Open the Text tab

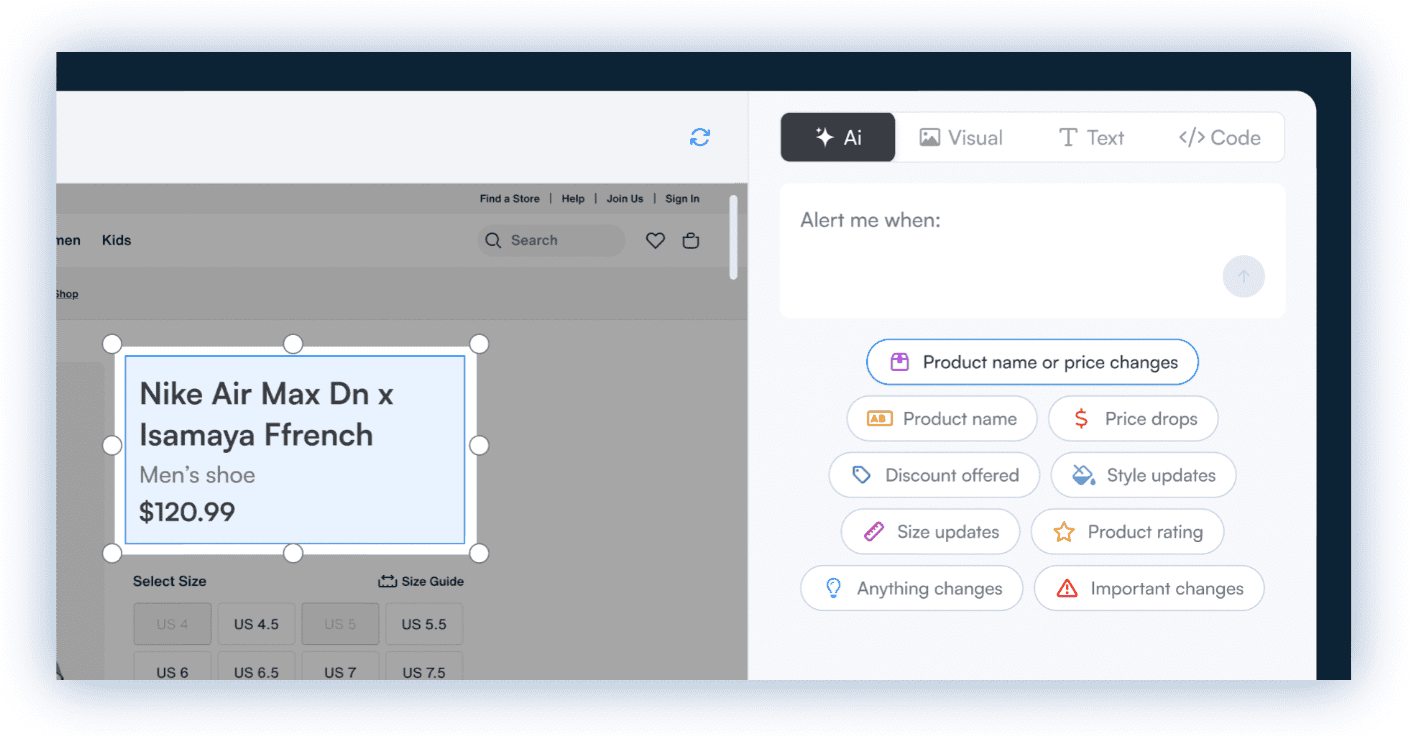pos(1091,137)
